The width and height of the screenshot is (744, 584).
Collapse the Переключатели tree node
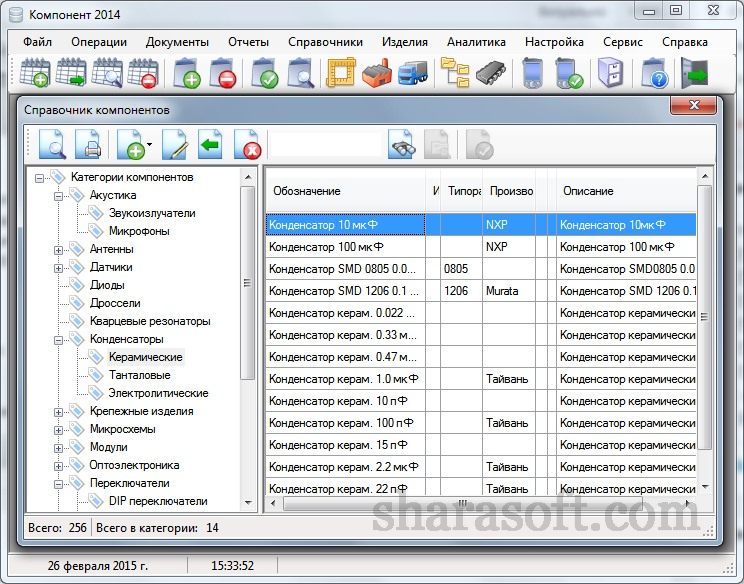[x=58, y=484]
